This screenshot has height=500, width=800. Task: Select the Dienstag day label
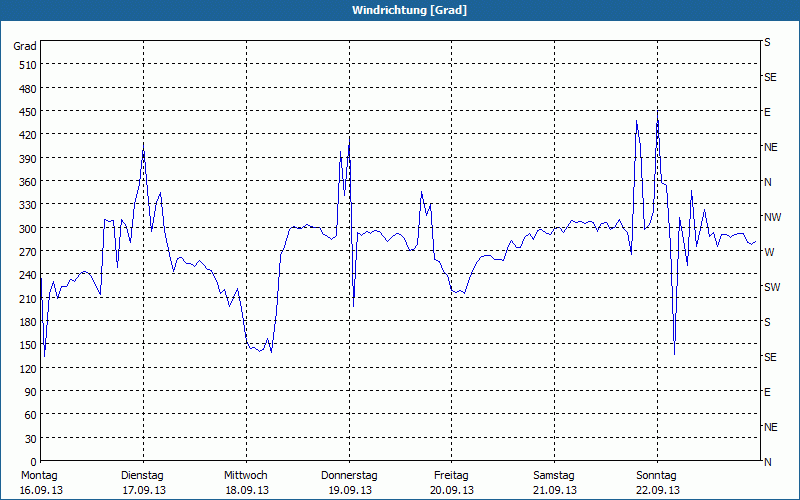click(142, 476)
